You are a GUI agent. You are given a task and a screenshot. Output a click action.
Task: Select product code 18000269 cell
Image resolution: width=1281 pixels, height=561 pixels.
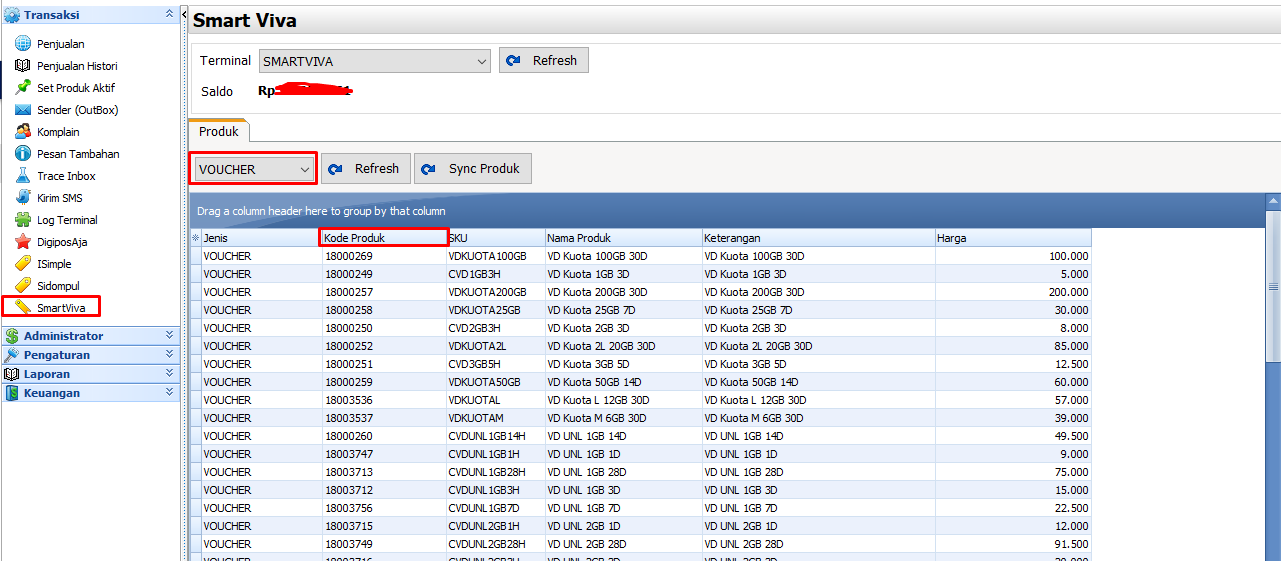click(x=384, y=256)
